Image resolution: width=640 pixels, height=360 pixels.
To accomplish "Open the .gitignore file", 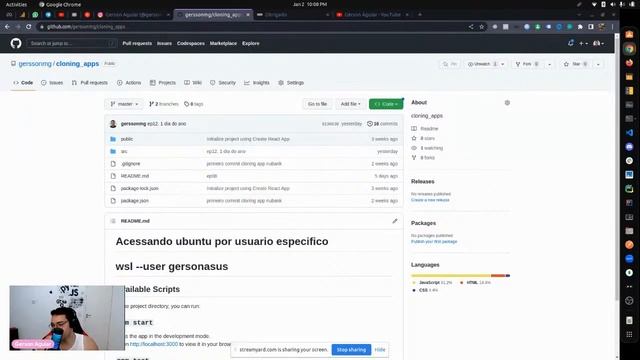I will pos(131,164).
